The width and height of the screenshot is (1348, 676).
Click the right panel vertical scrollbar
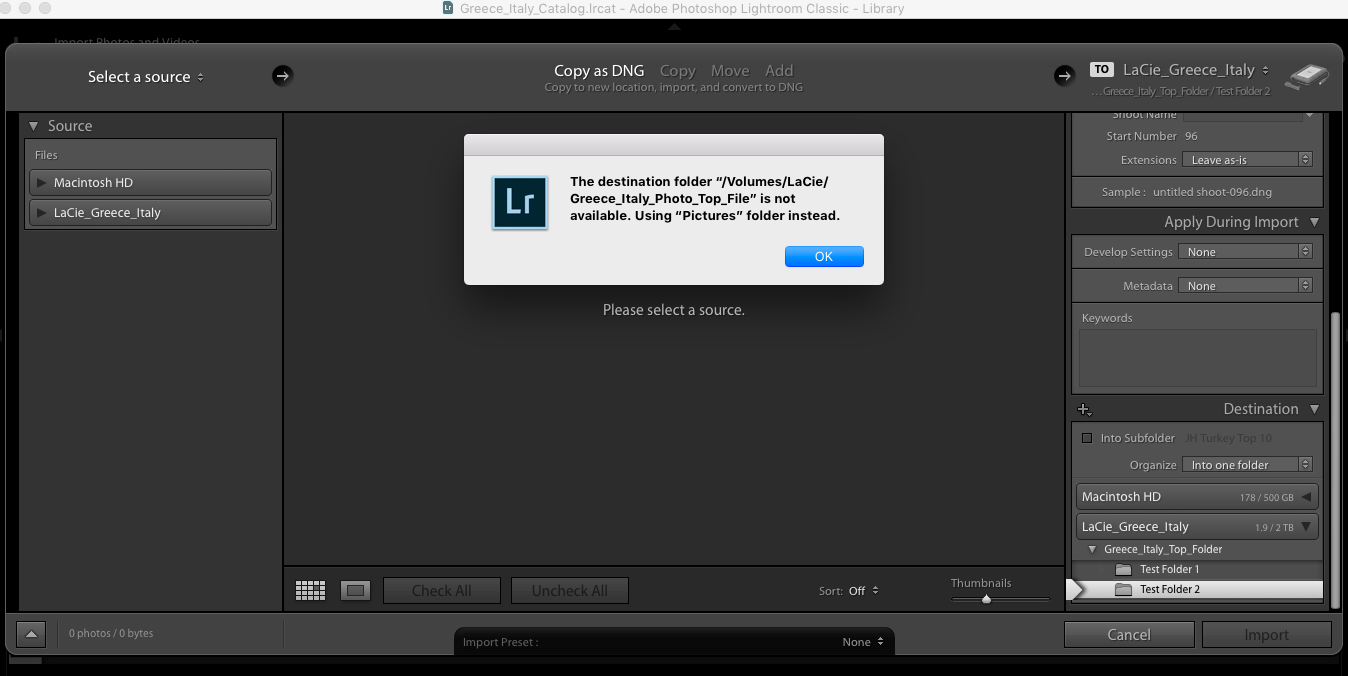(1334, 460)
